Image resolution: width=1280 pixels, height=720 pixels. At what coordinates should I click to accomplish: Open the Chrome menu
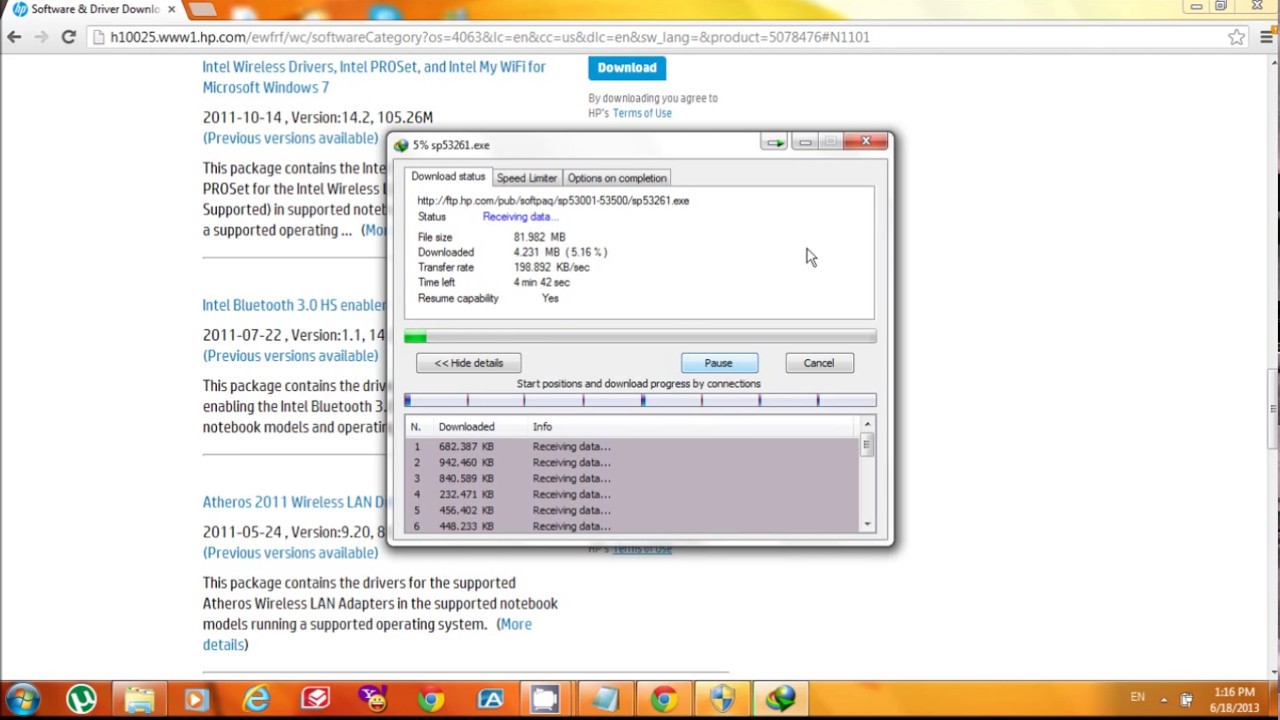[x=1265, y=37]
